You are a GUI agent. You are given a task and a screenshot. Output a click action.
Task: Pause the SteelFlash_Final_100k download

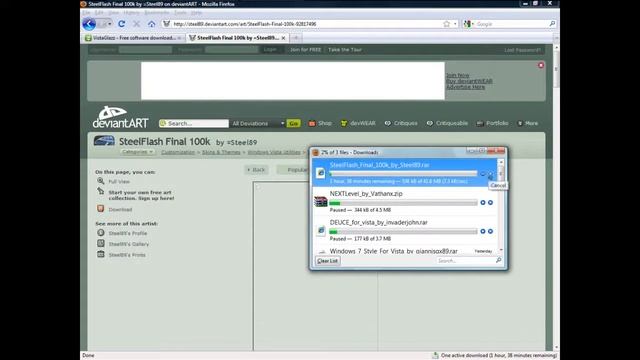coord(483,174)
